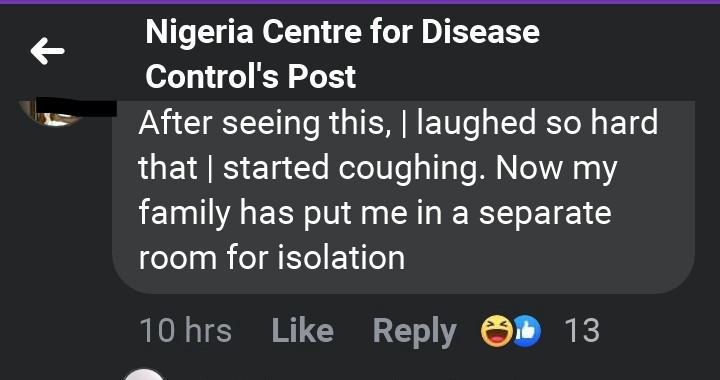Click the word "laughed" in the comment
The height and width of the screenshot is (380, 720).
point(476,125)
